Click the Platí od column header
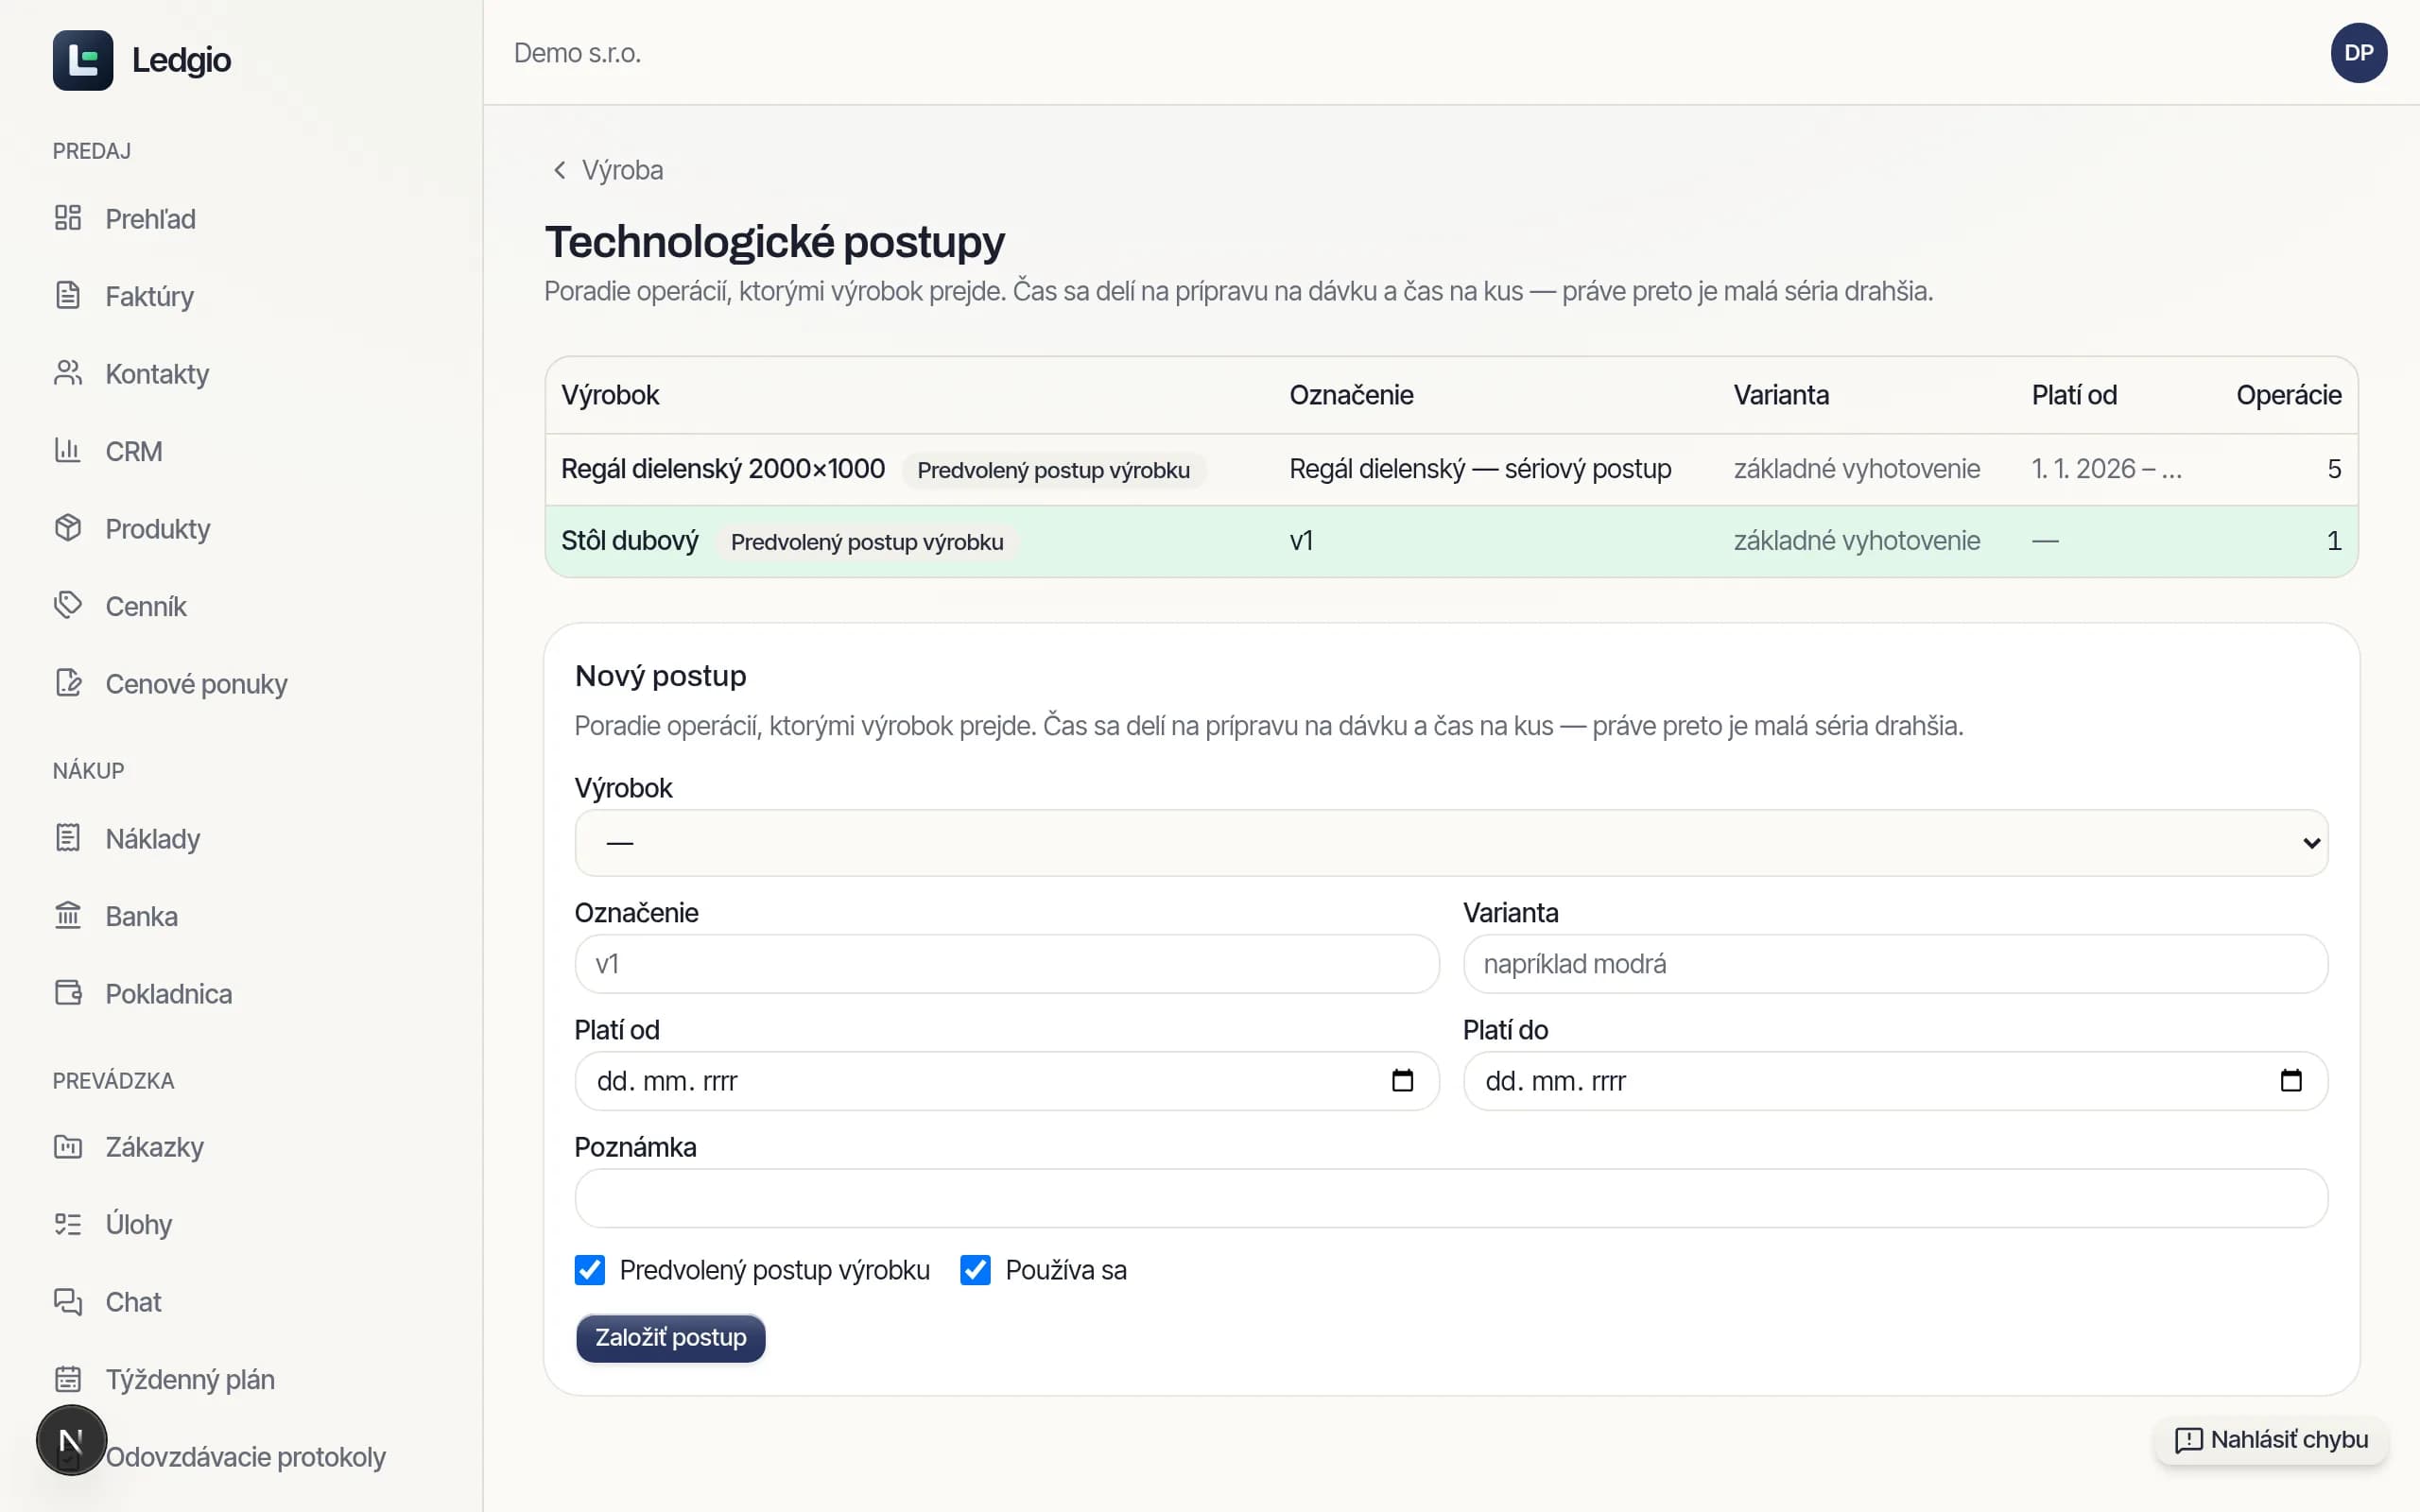 tap(2074, 395)
